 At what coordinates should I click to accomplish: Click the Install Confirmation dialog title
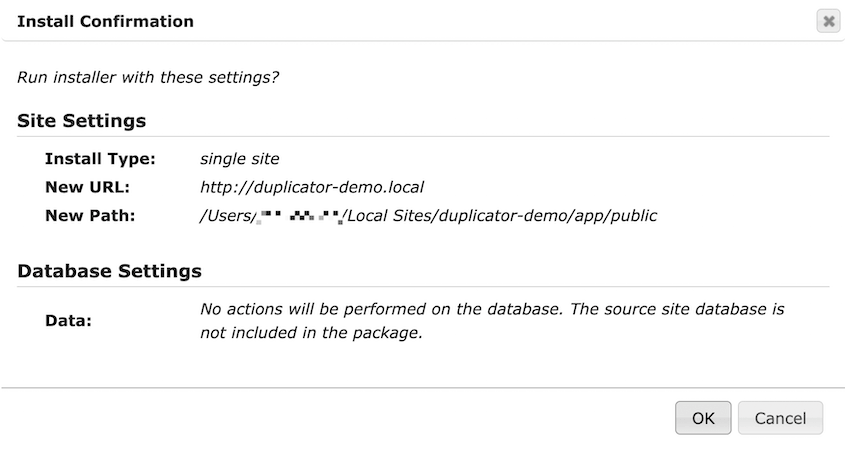click(105, 21)
